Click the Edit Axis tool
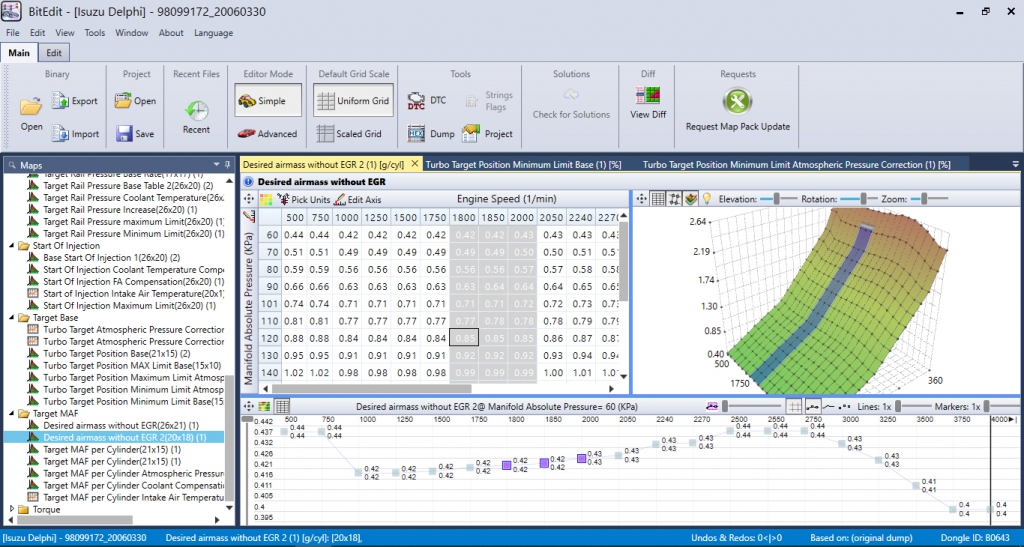The image size is (1024, 547). coord(357,199)
